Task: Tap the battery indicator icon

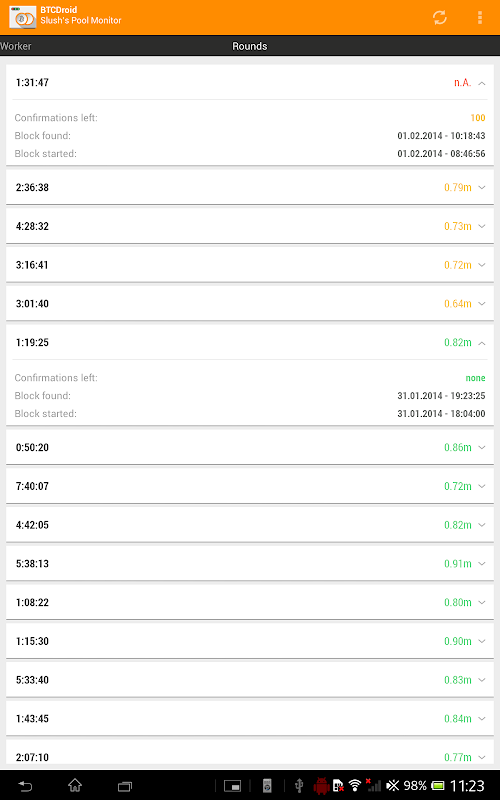Action: 438,786
